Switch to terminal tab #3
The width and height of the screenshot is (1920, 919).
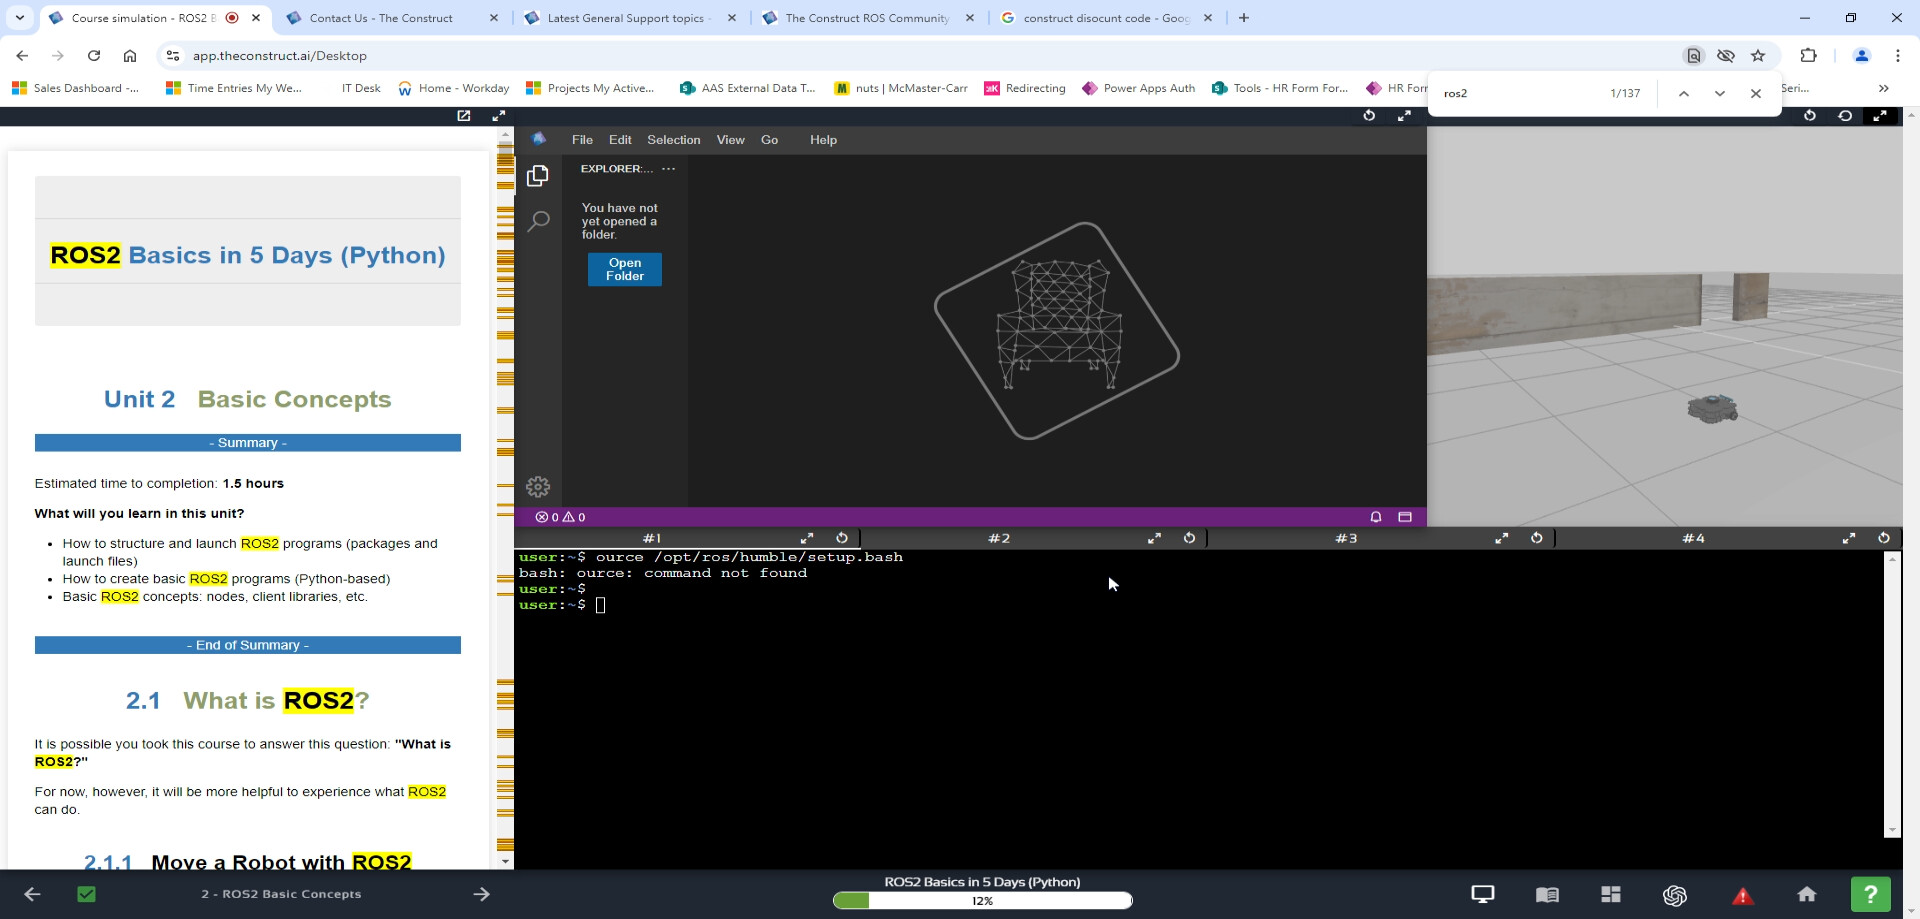coord(1346,538)
